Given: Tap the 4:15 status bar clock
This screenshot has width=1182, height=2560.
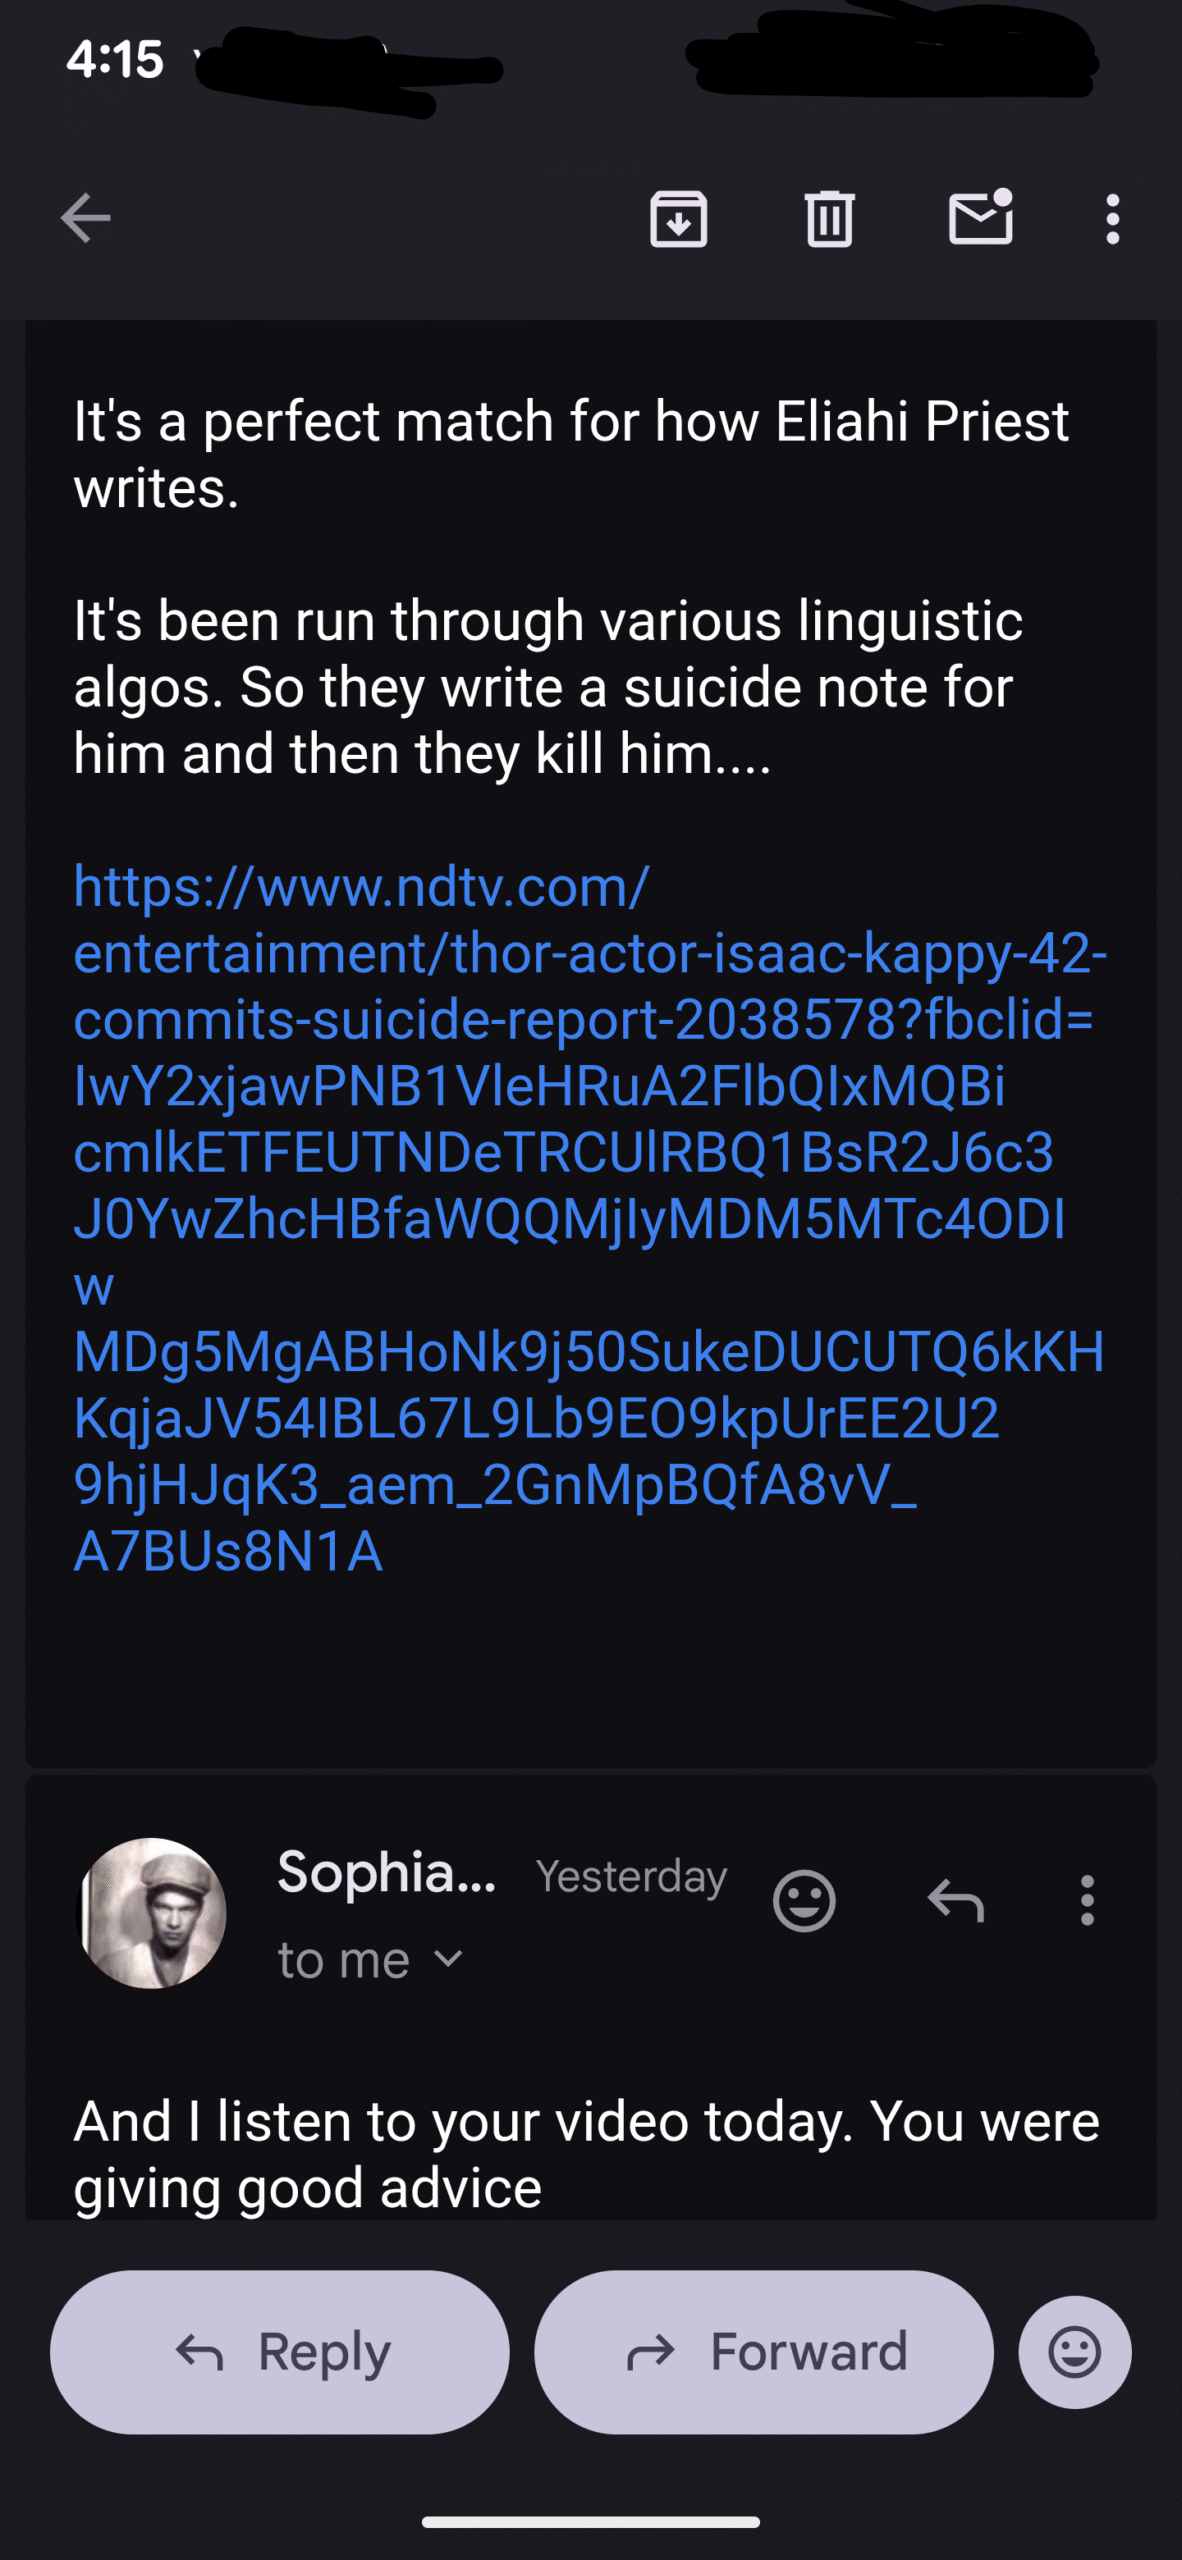Looking at the screenshot, I should [x=115, y=60].
